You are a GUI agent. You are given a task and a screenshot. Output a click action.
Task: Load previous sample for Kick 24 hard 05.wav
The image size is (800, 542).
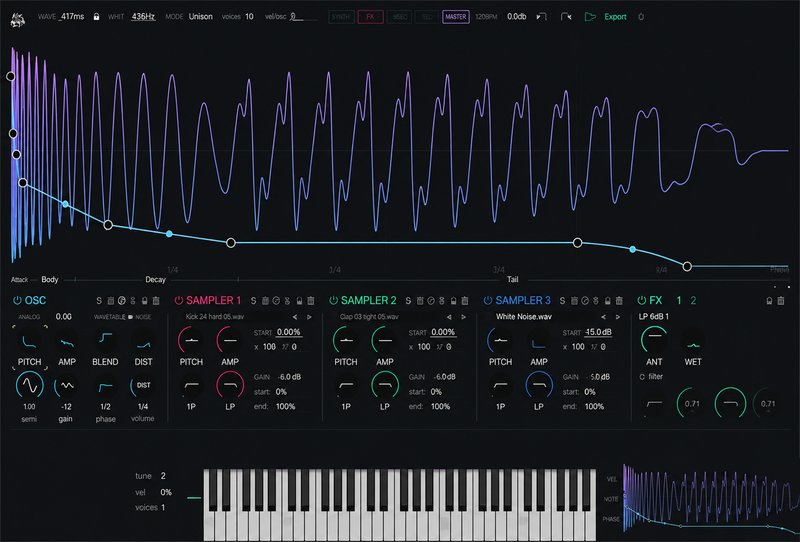pyautogui.click(x=295, y=317)
